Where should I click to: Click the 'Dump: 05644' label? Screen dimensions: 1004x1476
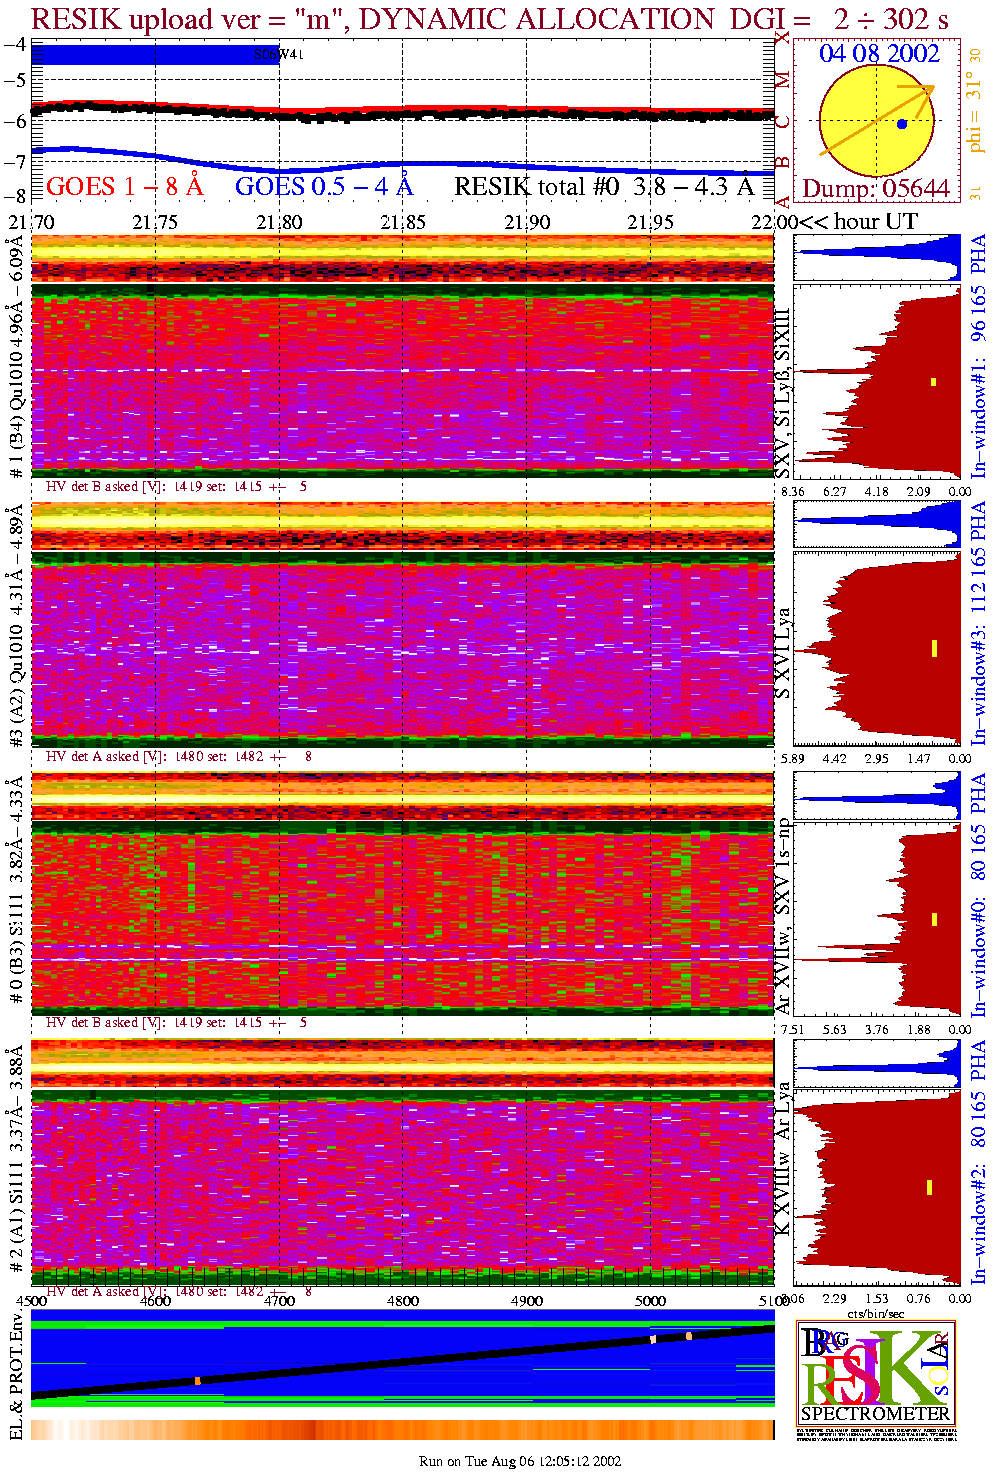(876, 189)
